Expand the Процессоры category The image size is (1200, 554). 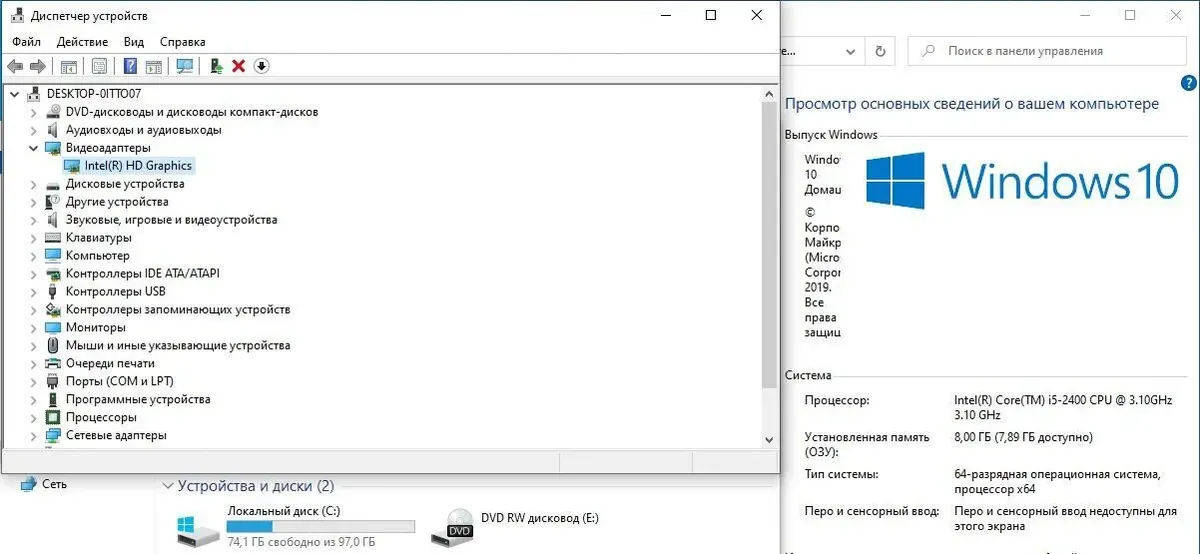(x=33, y=418)
